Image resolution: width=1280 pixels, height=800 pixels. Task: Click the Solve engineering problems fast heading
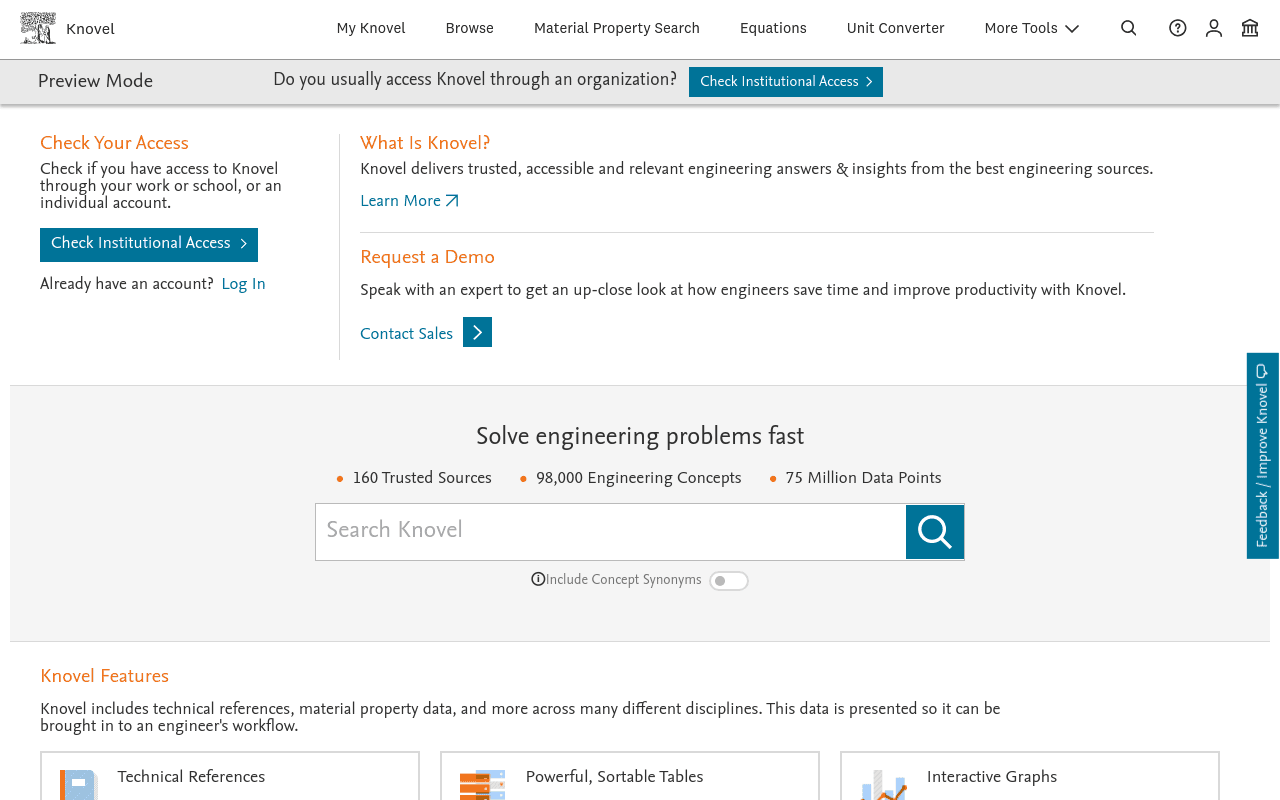640,436
